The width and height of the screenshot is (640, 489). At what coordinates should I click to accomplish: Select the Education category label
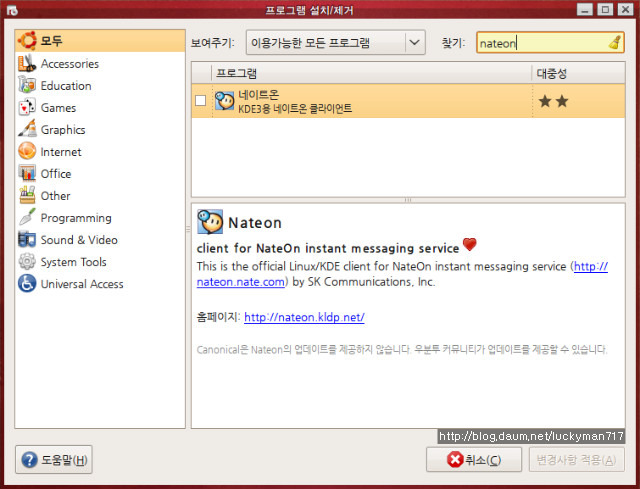[x=66, y=86]
